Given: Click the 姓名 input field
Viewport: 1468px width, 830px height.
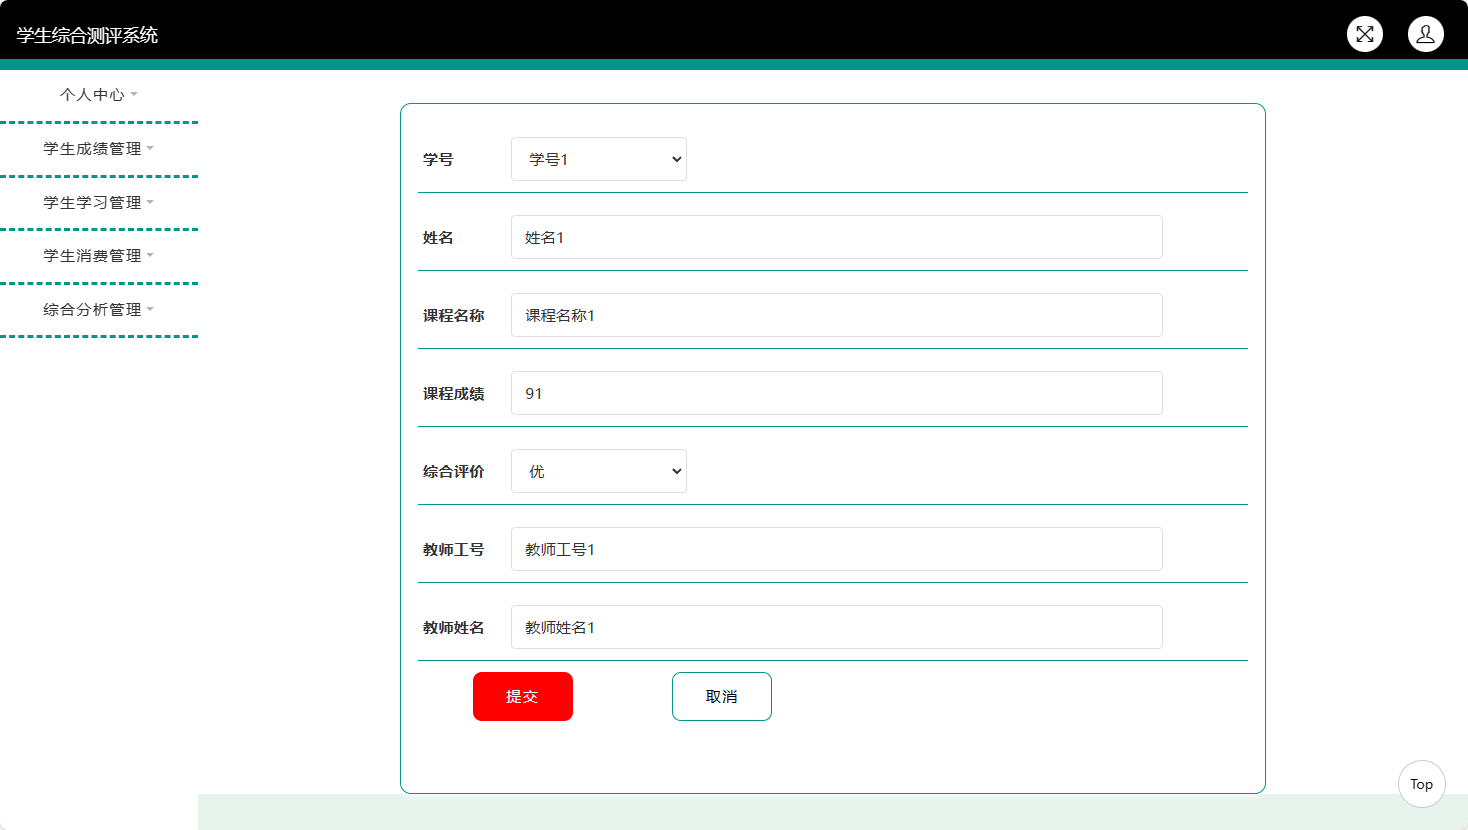Looking at the screenshot, I should click(x=836, y=237).
